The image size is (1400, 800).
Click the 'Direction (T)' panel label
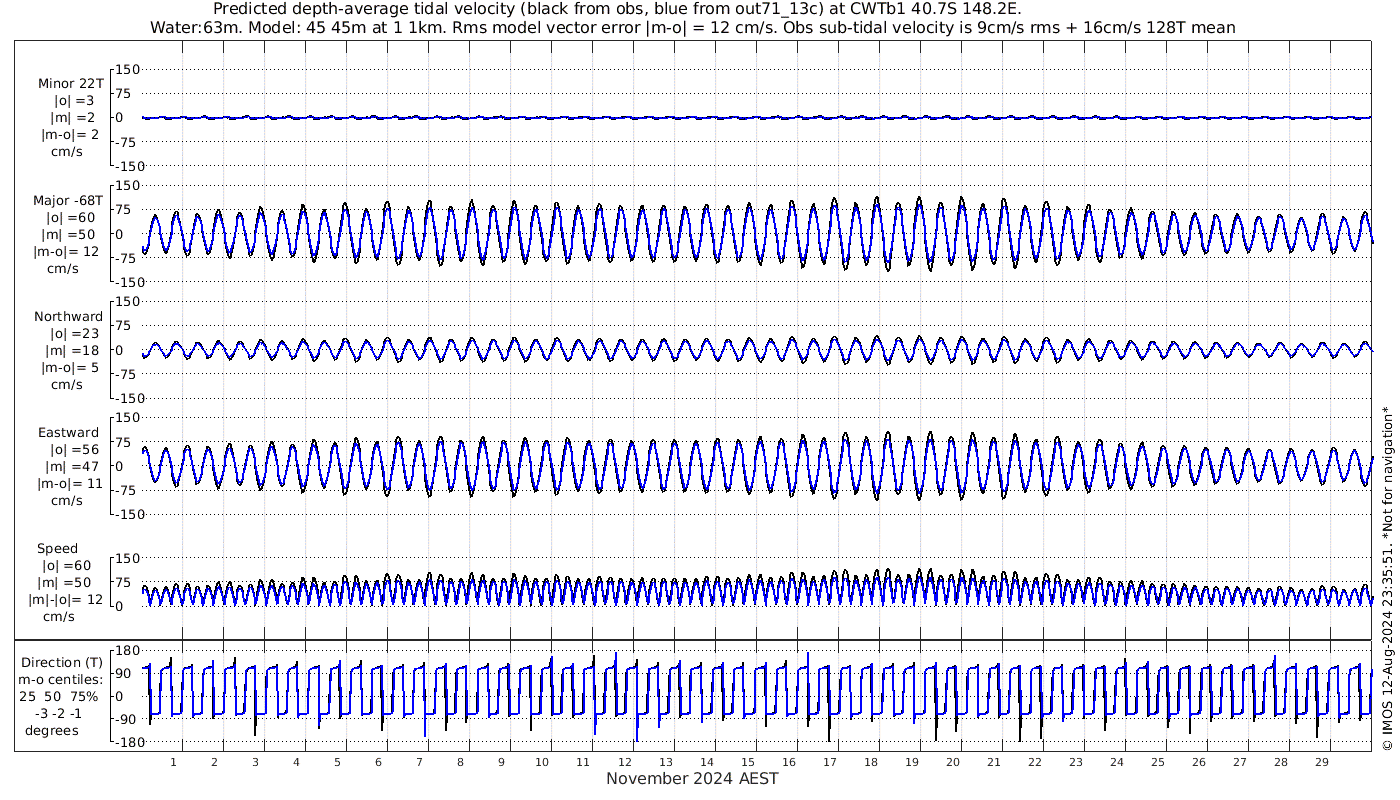(x=62, y=662)
